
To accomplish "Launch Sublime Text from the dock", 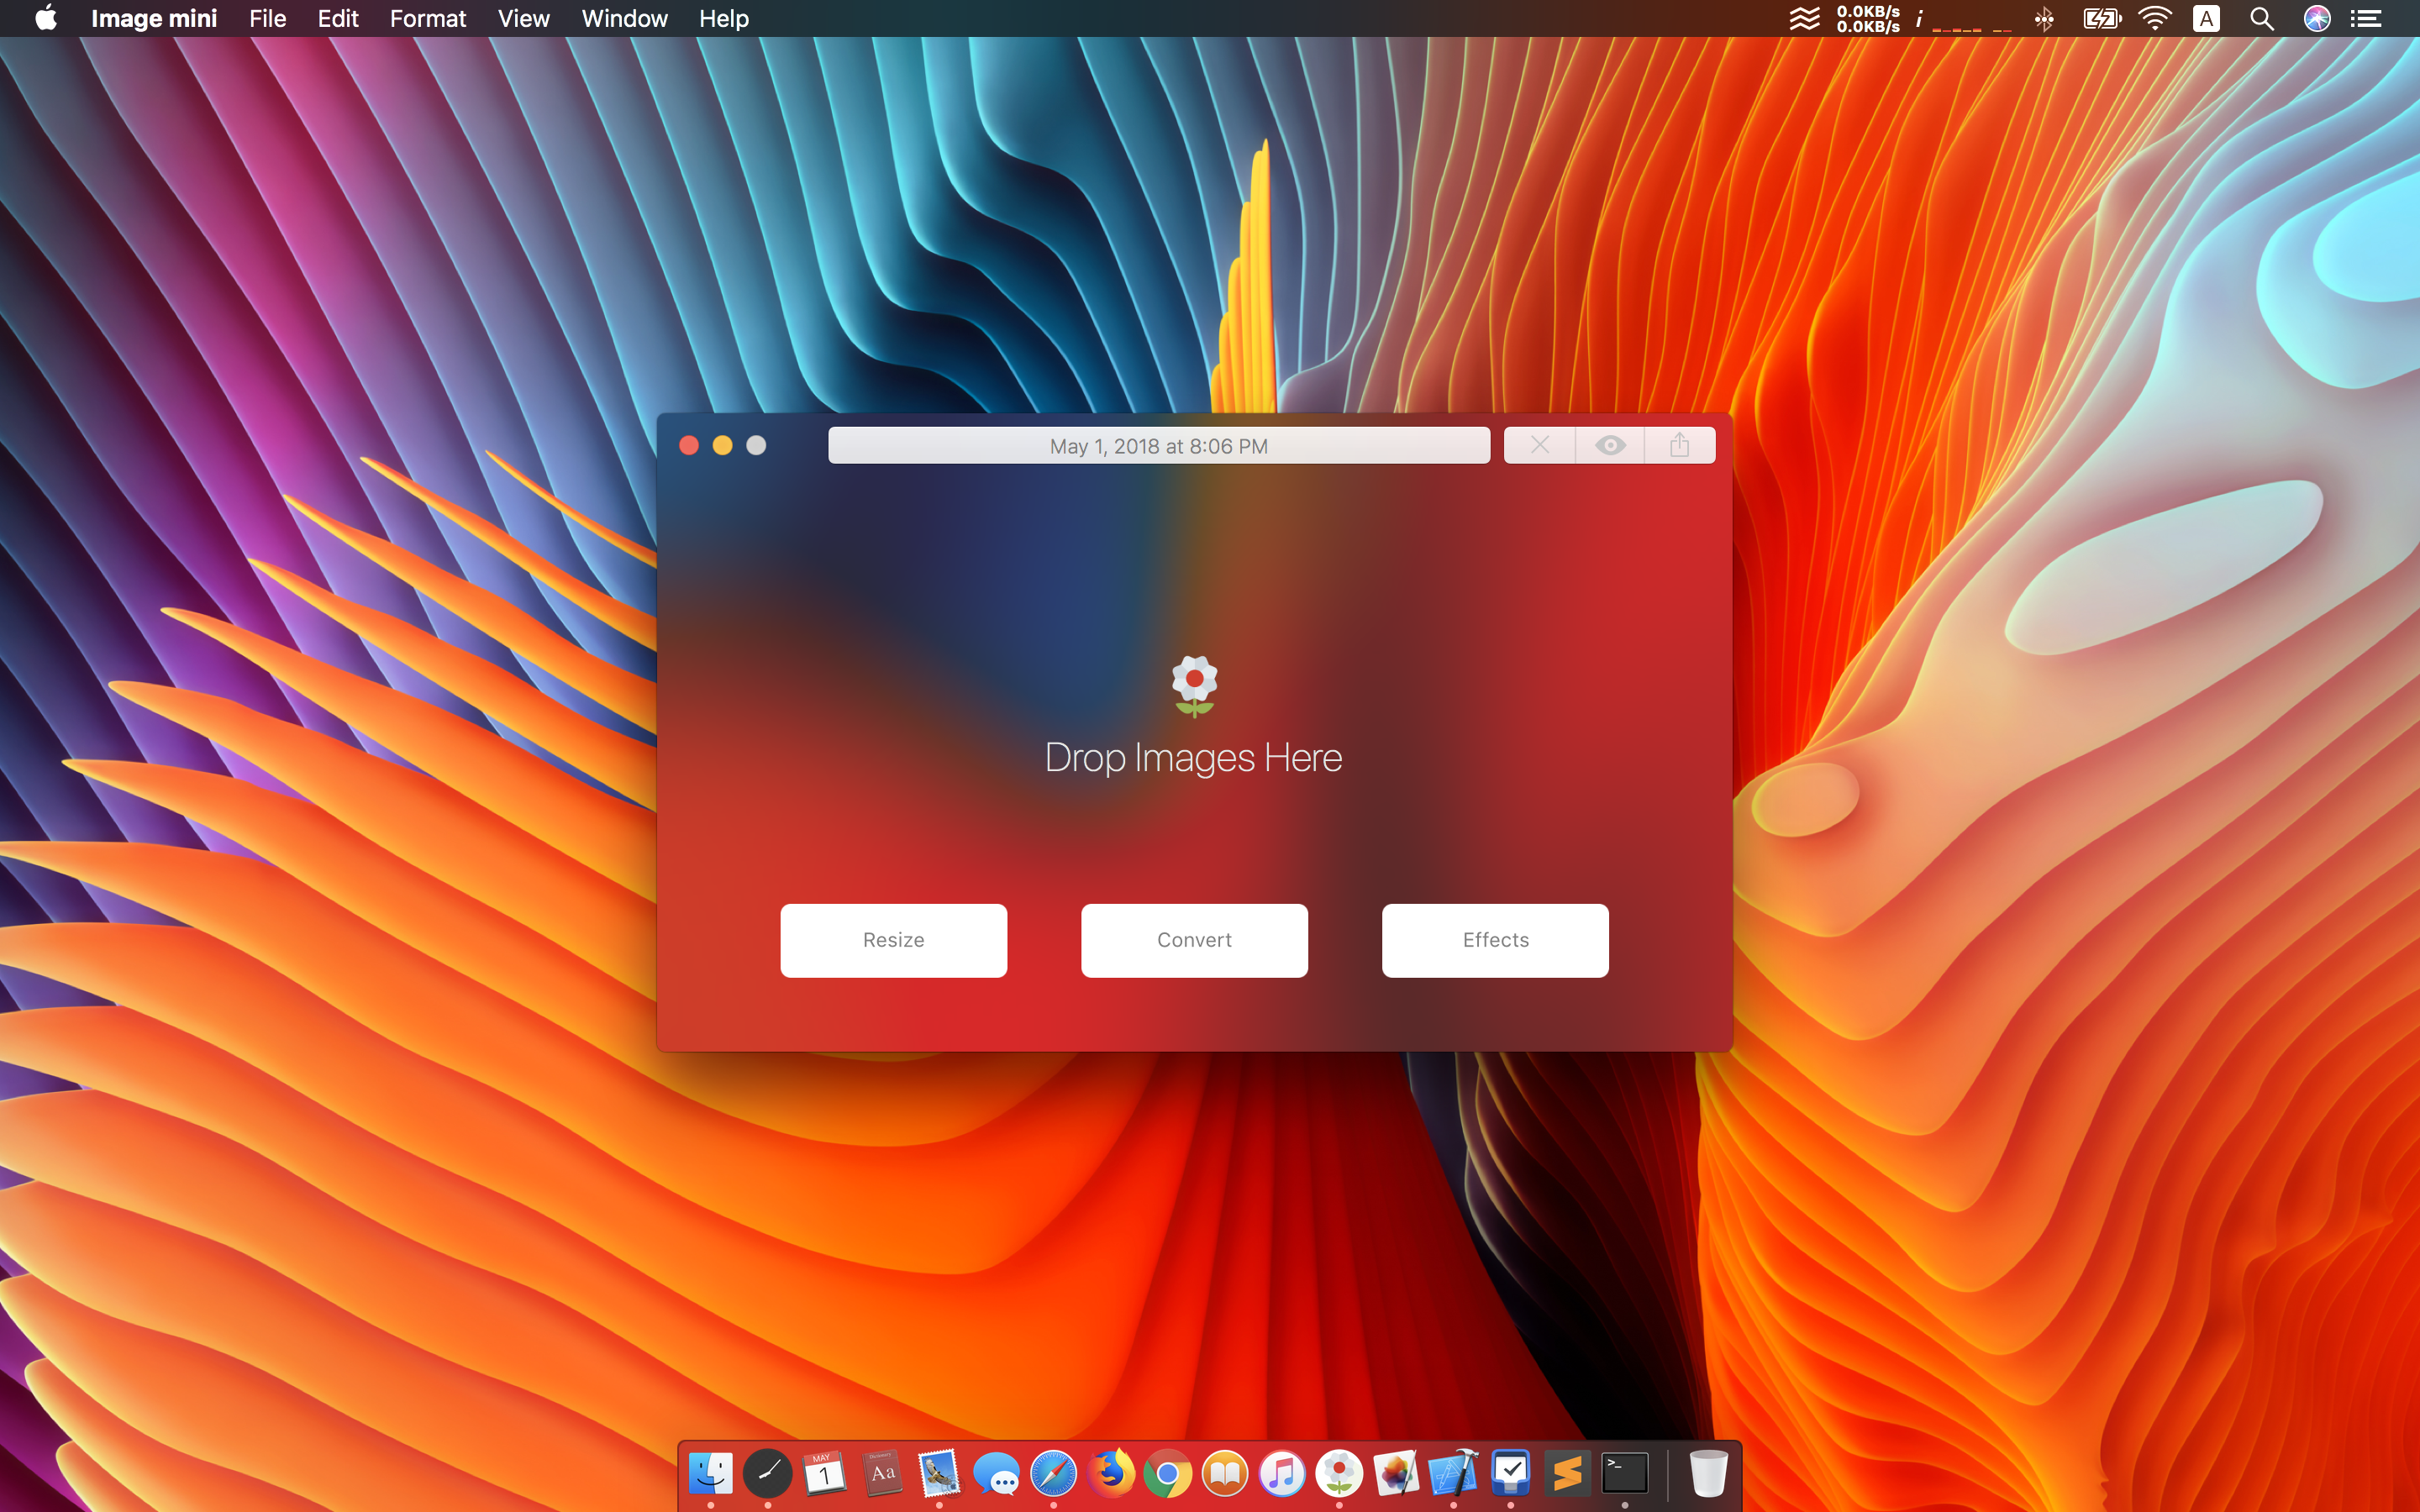I will point(1567,1473).
